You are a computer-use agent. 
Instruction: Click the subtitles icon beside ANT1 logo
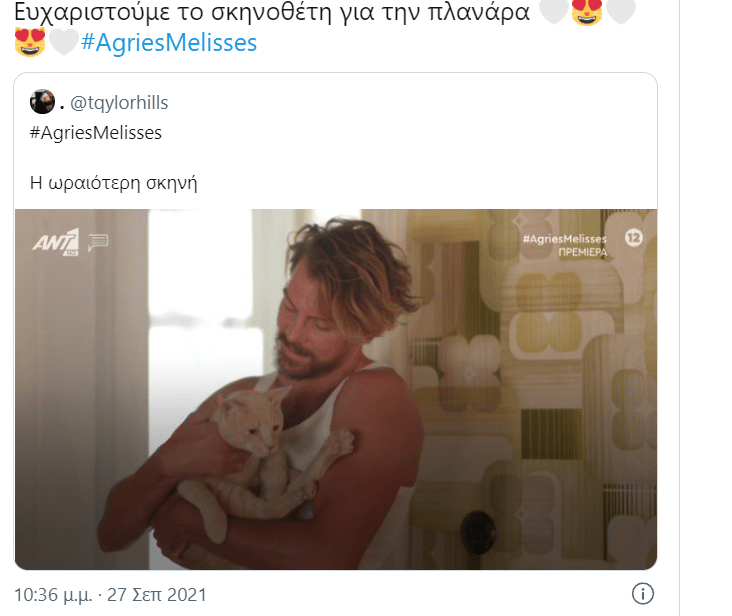(98, 242)
